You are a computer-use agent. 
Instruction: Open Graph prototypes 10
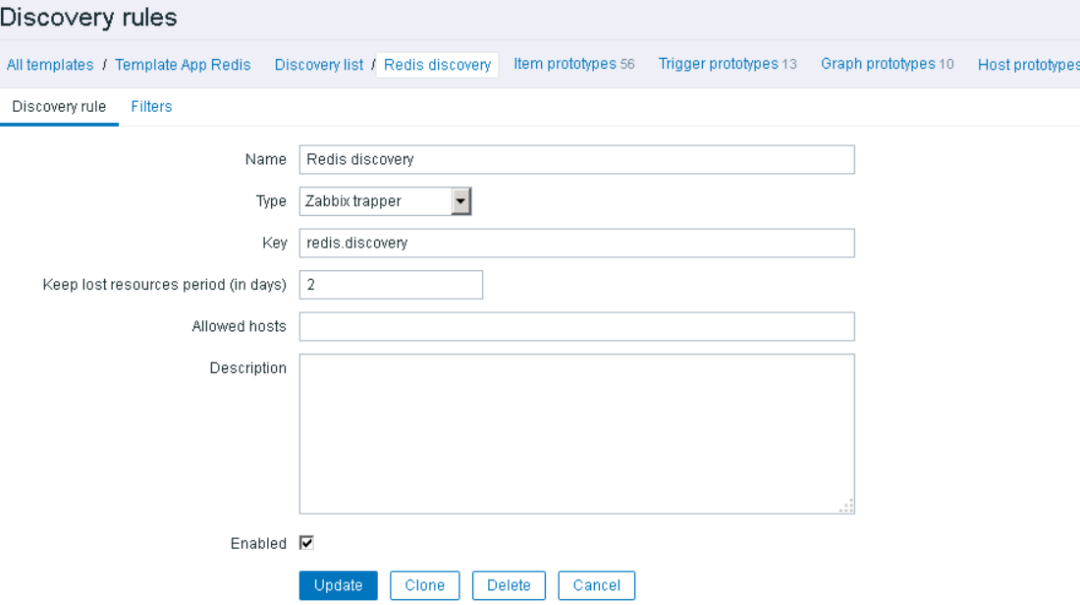pyautogui.click(x=887, y=64)
